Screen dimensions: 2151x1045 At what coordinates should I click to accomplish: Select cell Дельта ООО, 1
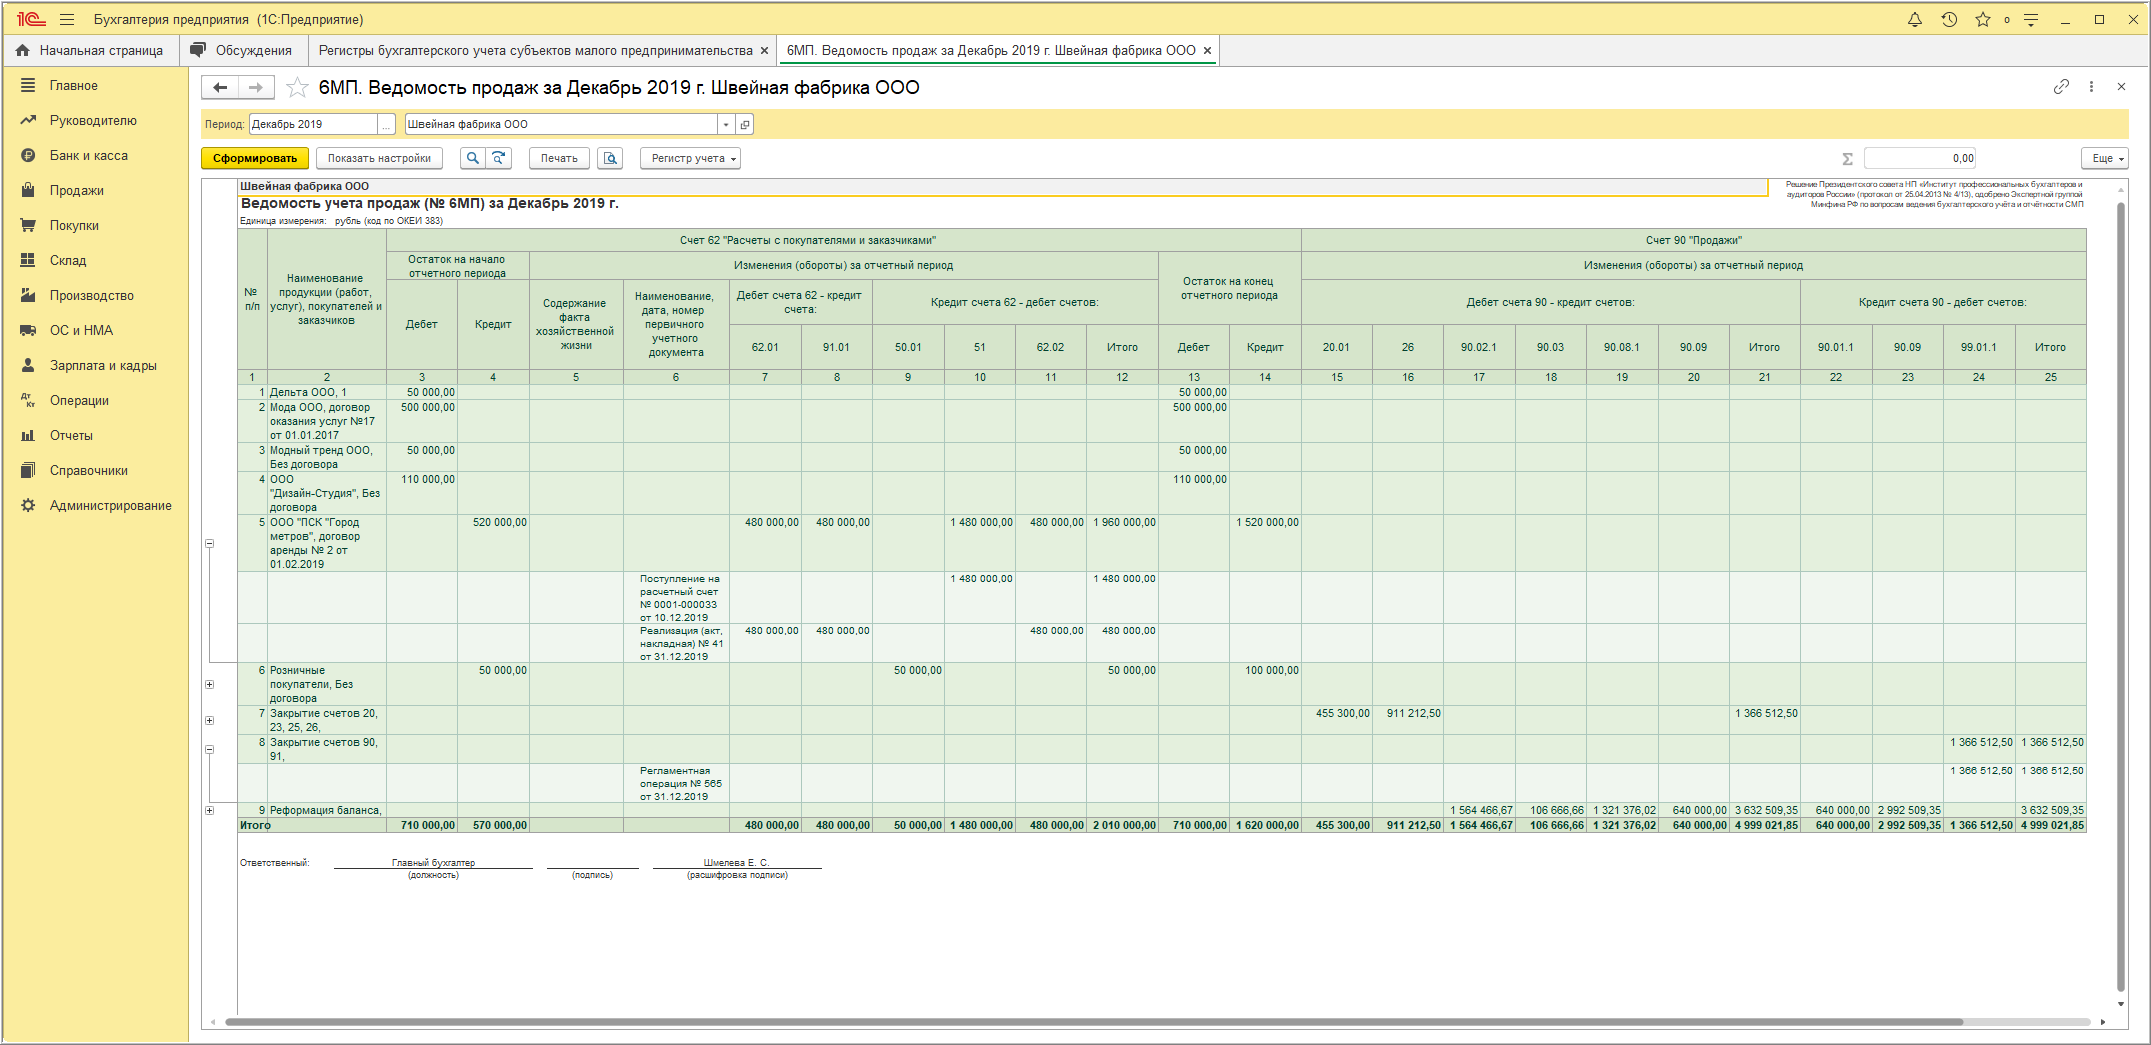[x=326, y=392]
